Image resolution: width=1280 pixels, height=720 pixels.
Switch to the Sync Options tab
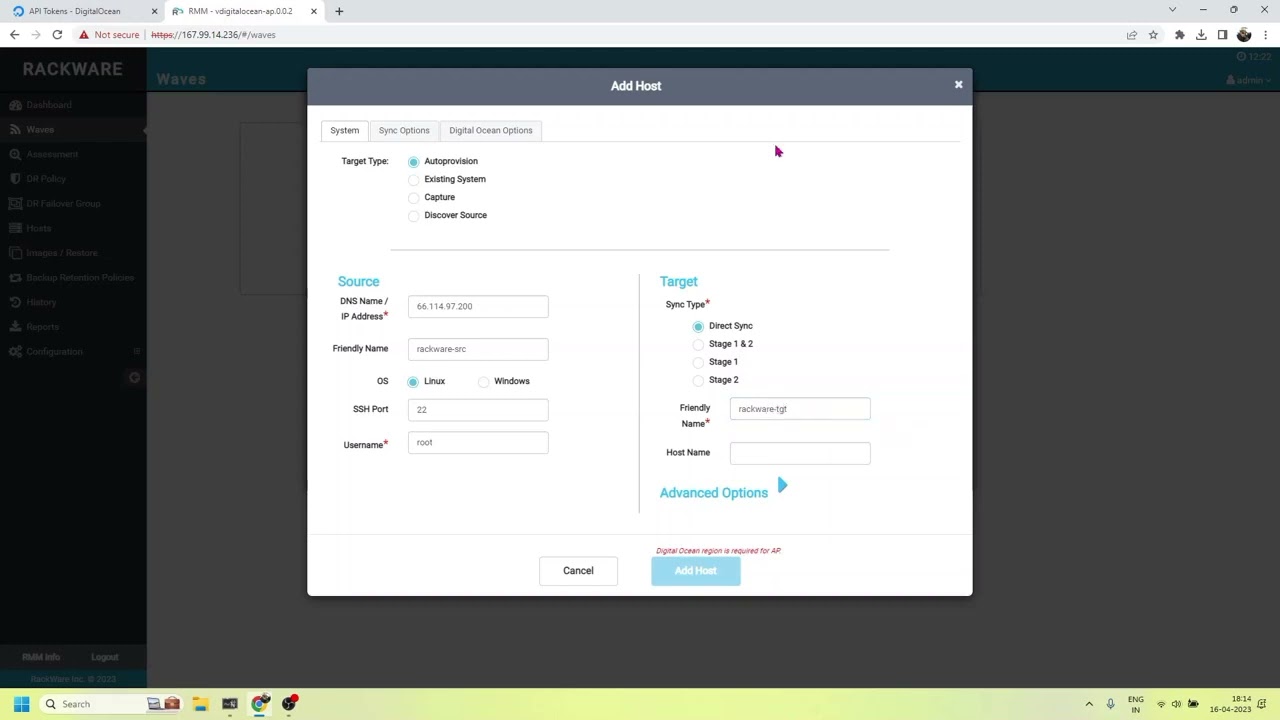404,130
